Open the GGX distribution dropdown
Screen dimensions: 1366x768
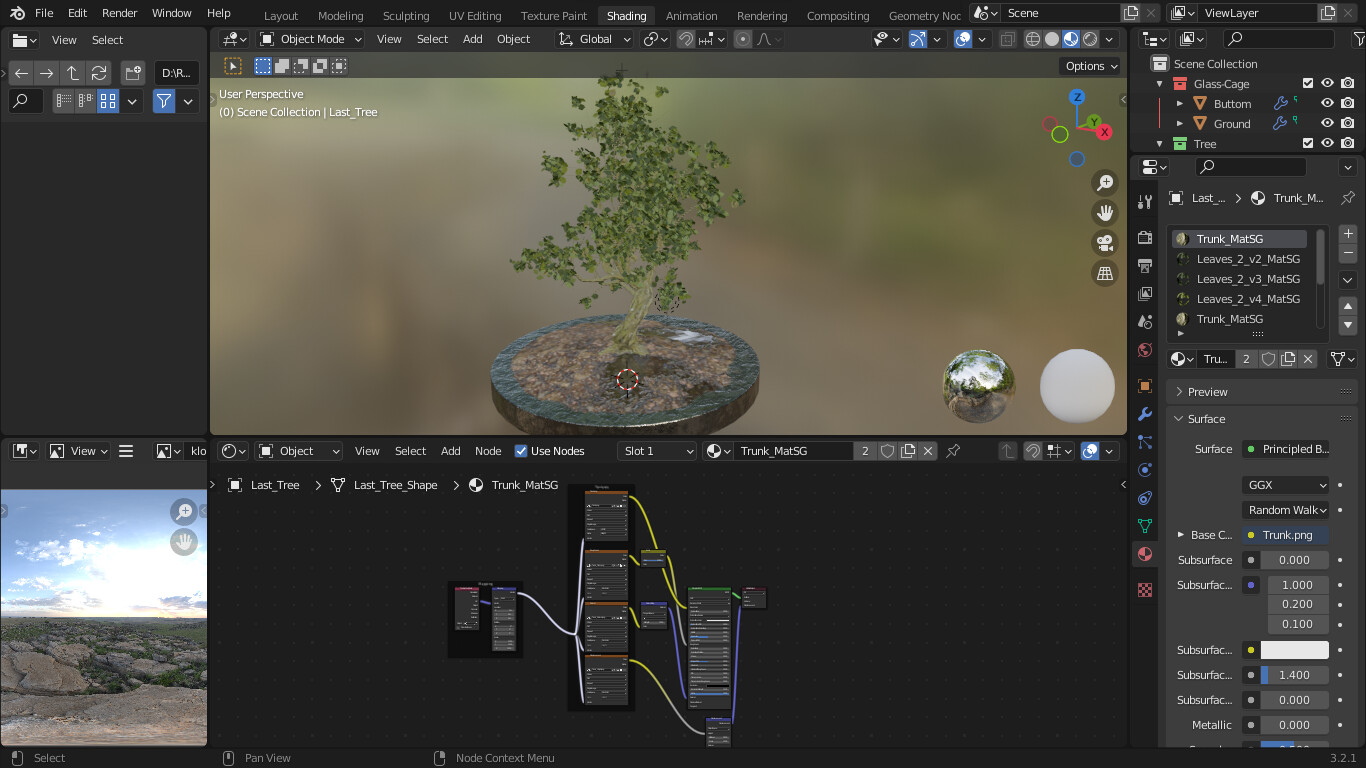coord(1286,485)
